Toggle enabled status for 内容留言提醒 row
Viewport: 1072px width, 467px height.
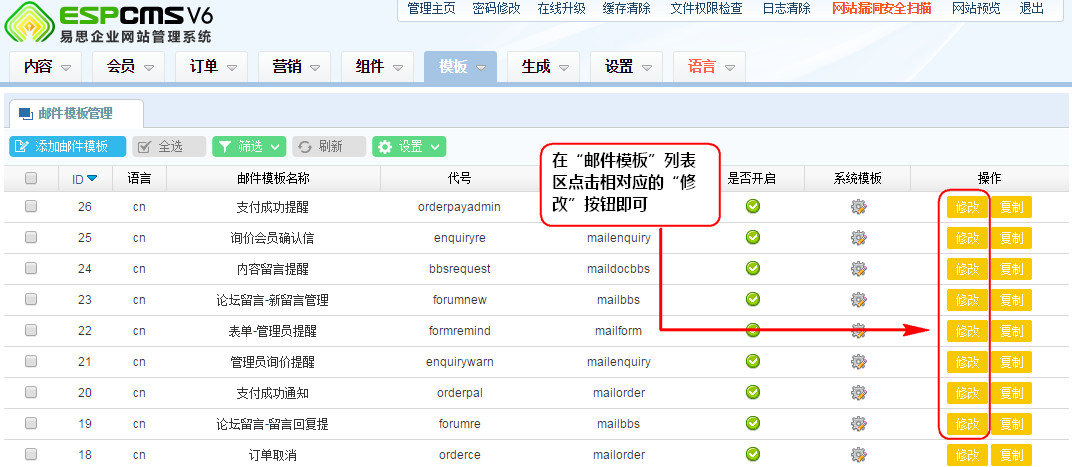(x=753, y=268)
